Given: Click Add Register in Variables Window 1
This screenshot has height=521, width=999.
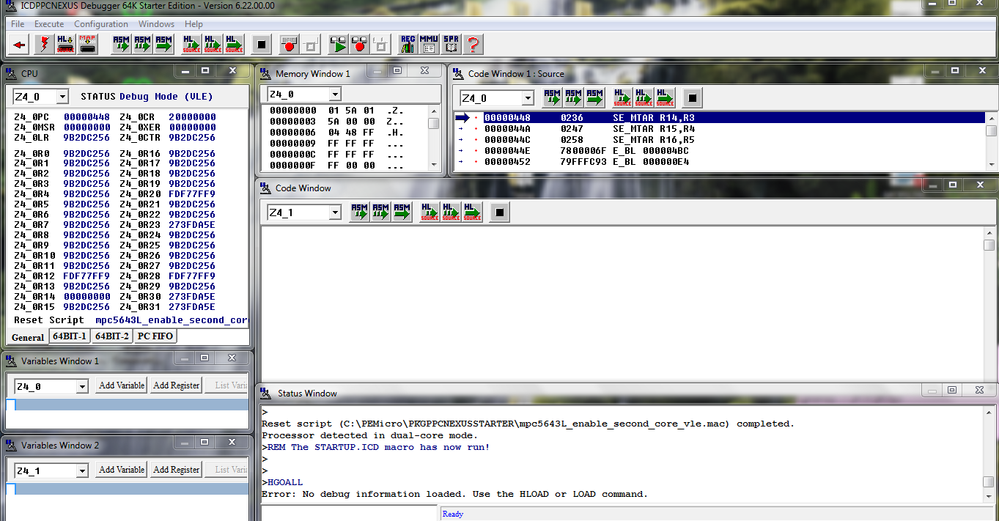Looking at the screenshot, I should [x=176, y=385].
